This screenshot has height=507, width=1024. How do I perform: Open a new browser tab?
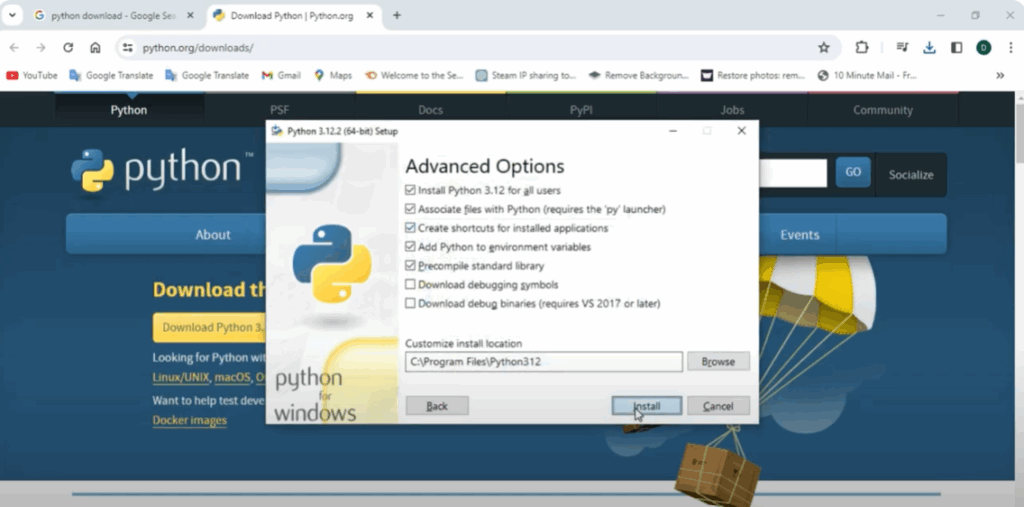(x=396, y=16)
